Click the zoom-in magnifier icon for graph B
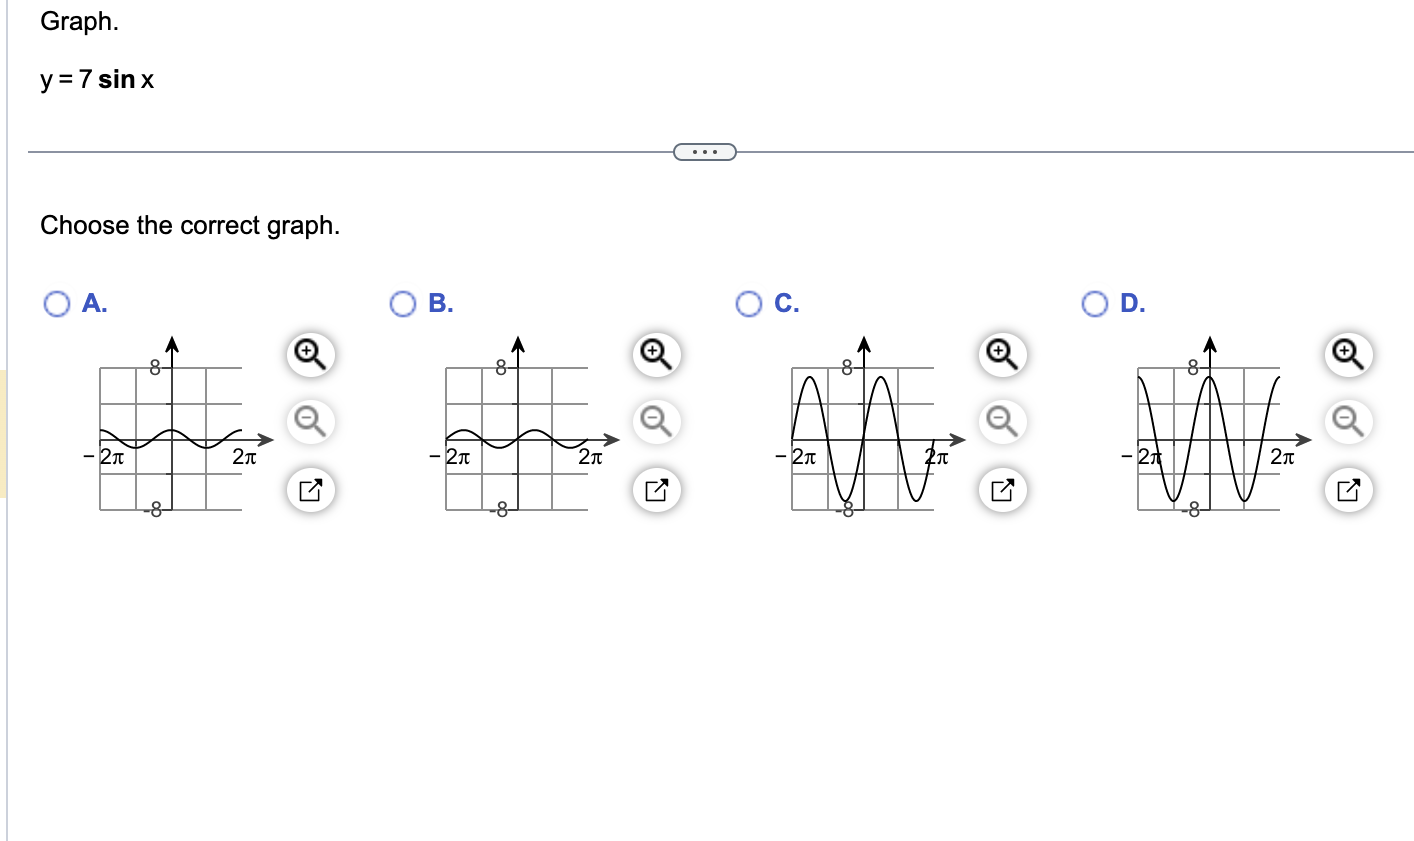 [x=654, y=354]
